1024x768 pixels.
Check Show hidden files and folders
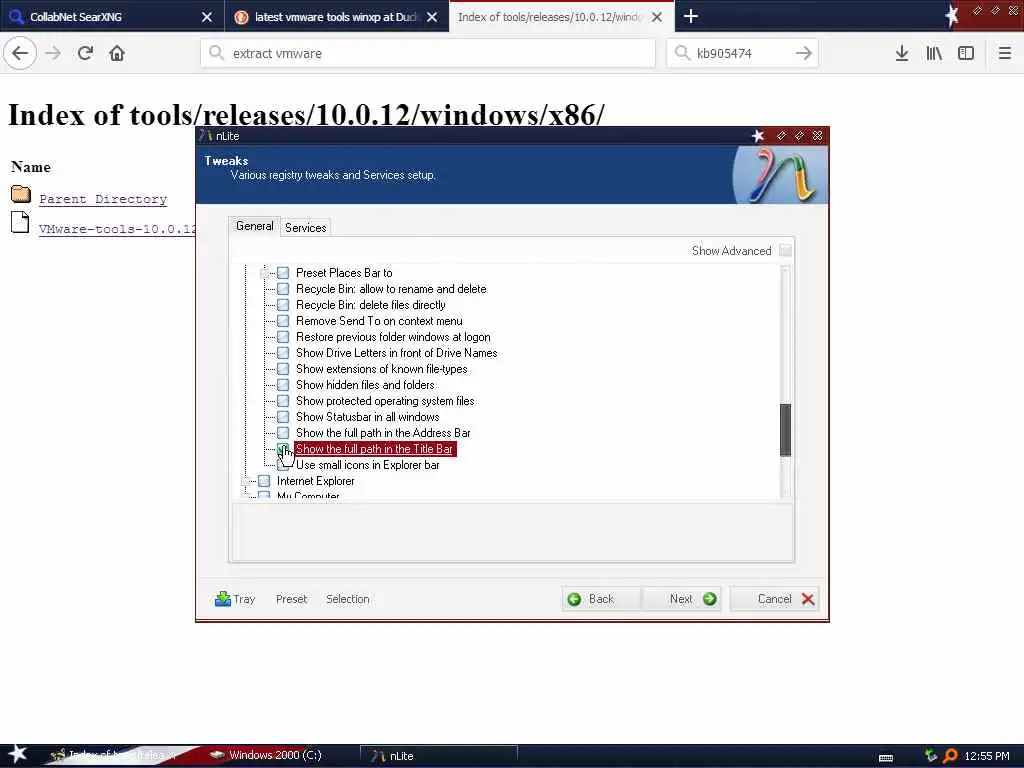coord(283,385)
